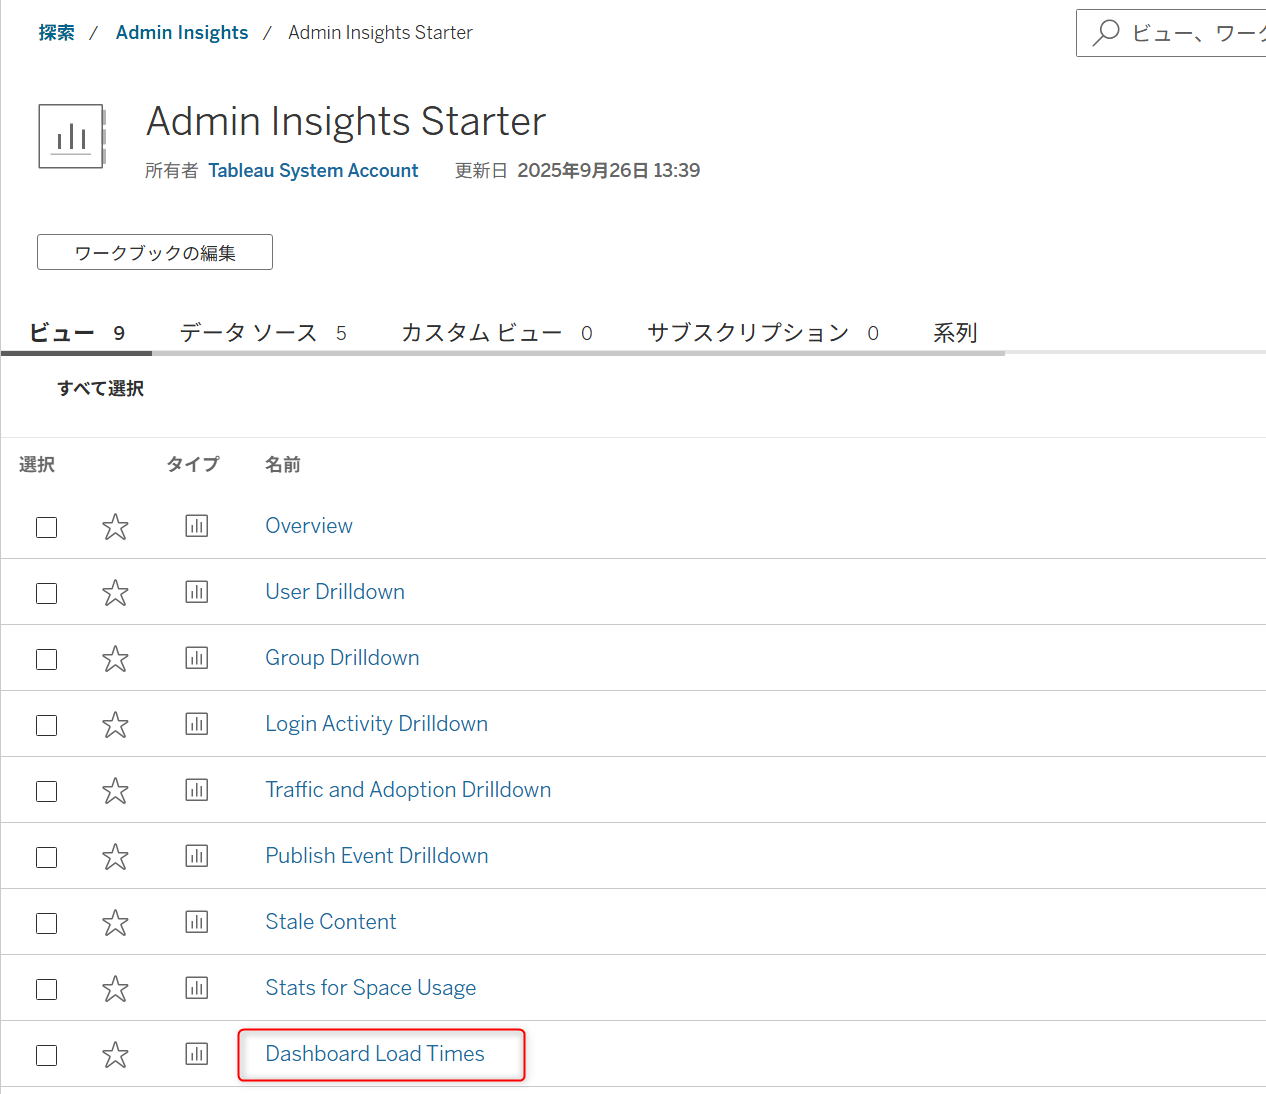
Task: Switch to the カスタム ビュー tab
Action: (x=497, y=333)
